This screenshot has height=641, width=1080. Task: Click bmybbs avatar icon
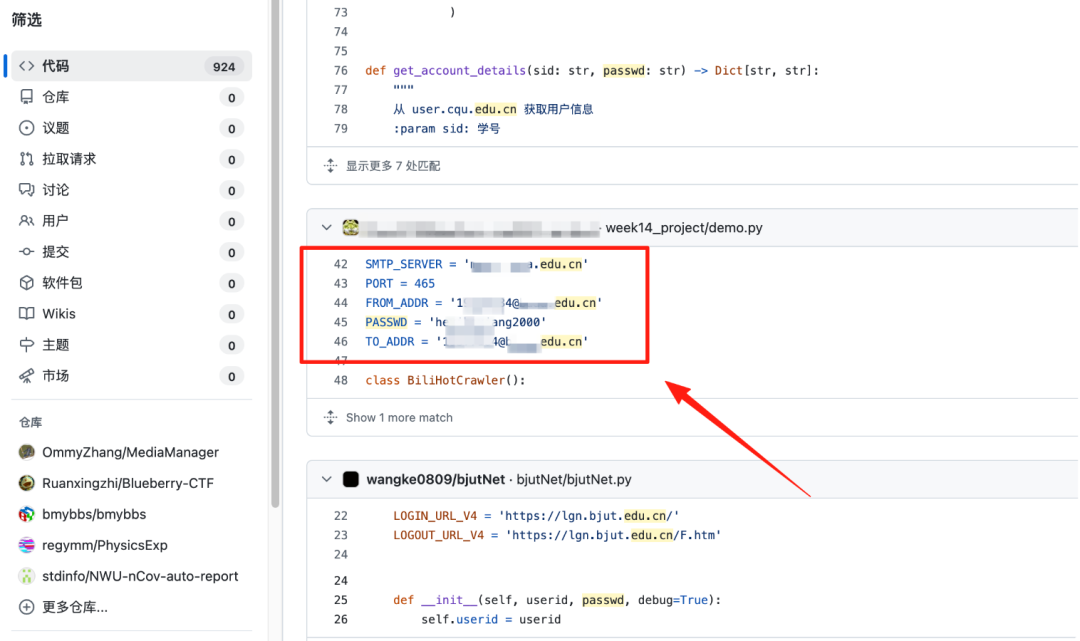tap(26, 514)
